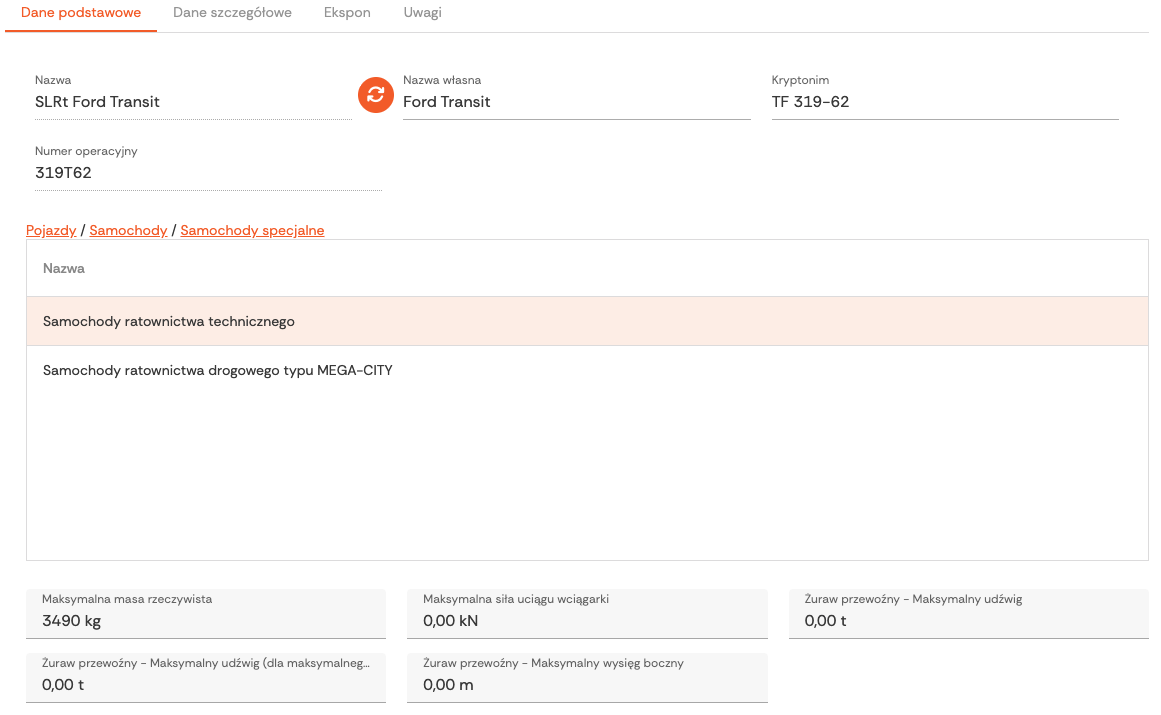This screenshot has width=1161, height=715.
Task: Click the Maksymalna masa rzeczywista field
Action: coord(205,621)
